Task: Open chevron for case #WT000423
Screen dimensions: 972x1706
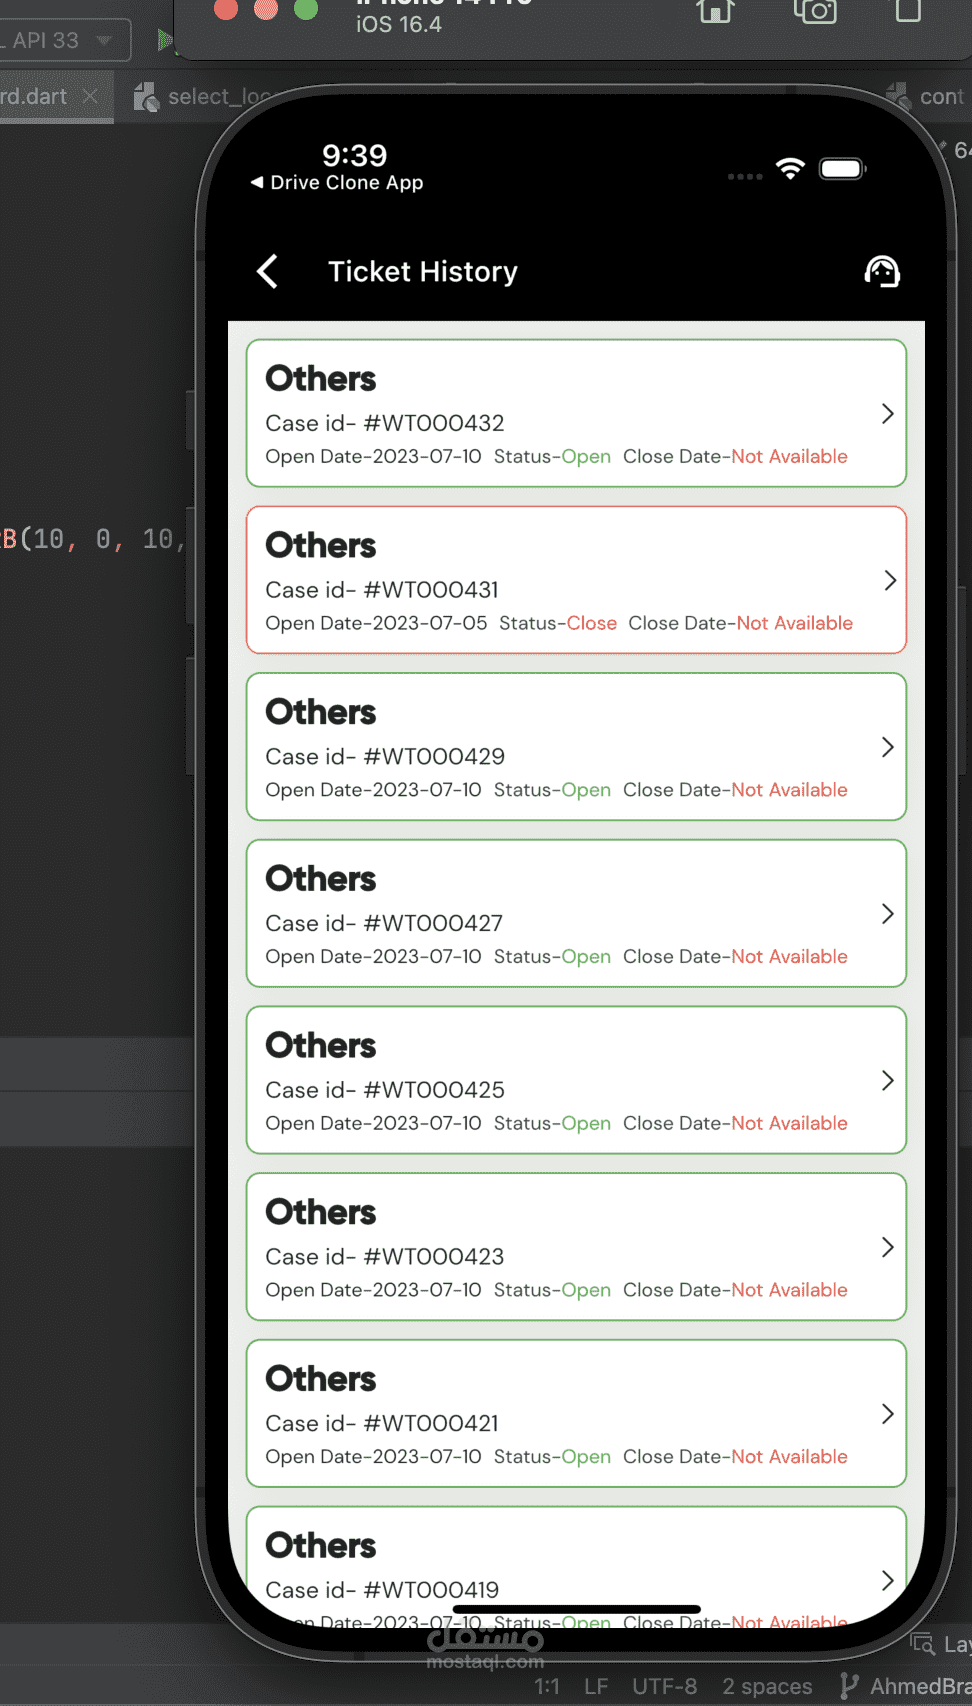Action: coord(887,1247)
